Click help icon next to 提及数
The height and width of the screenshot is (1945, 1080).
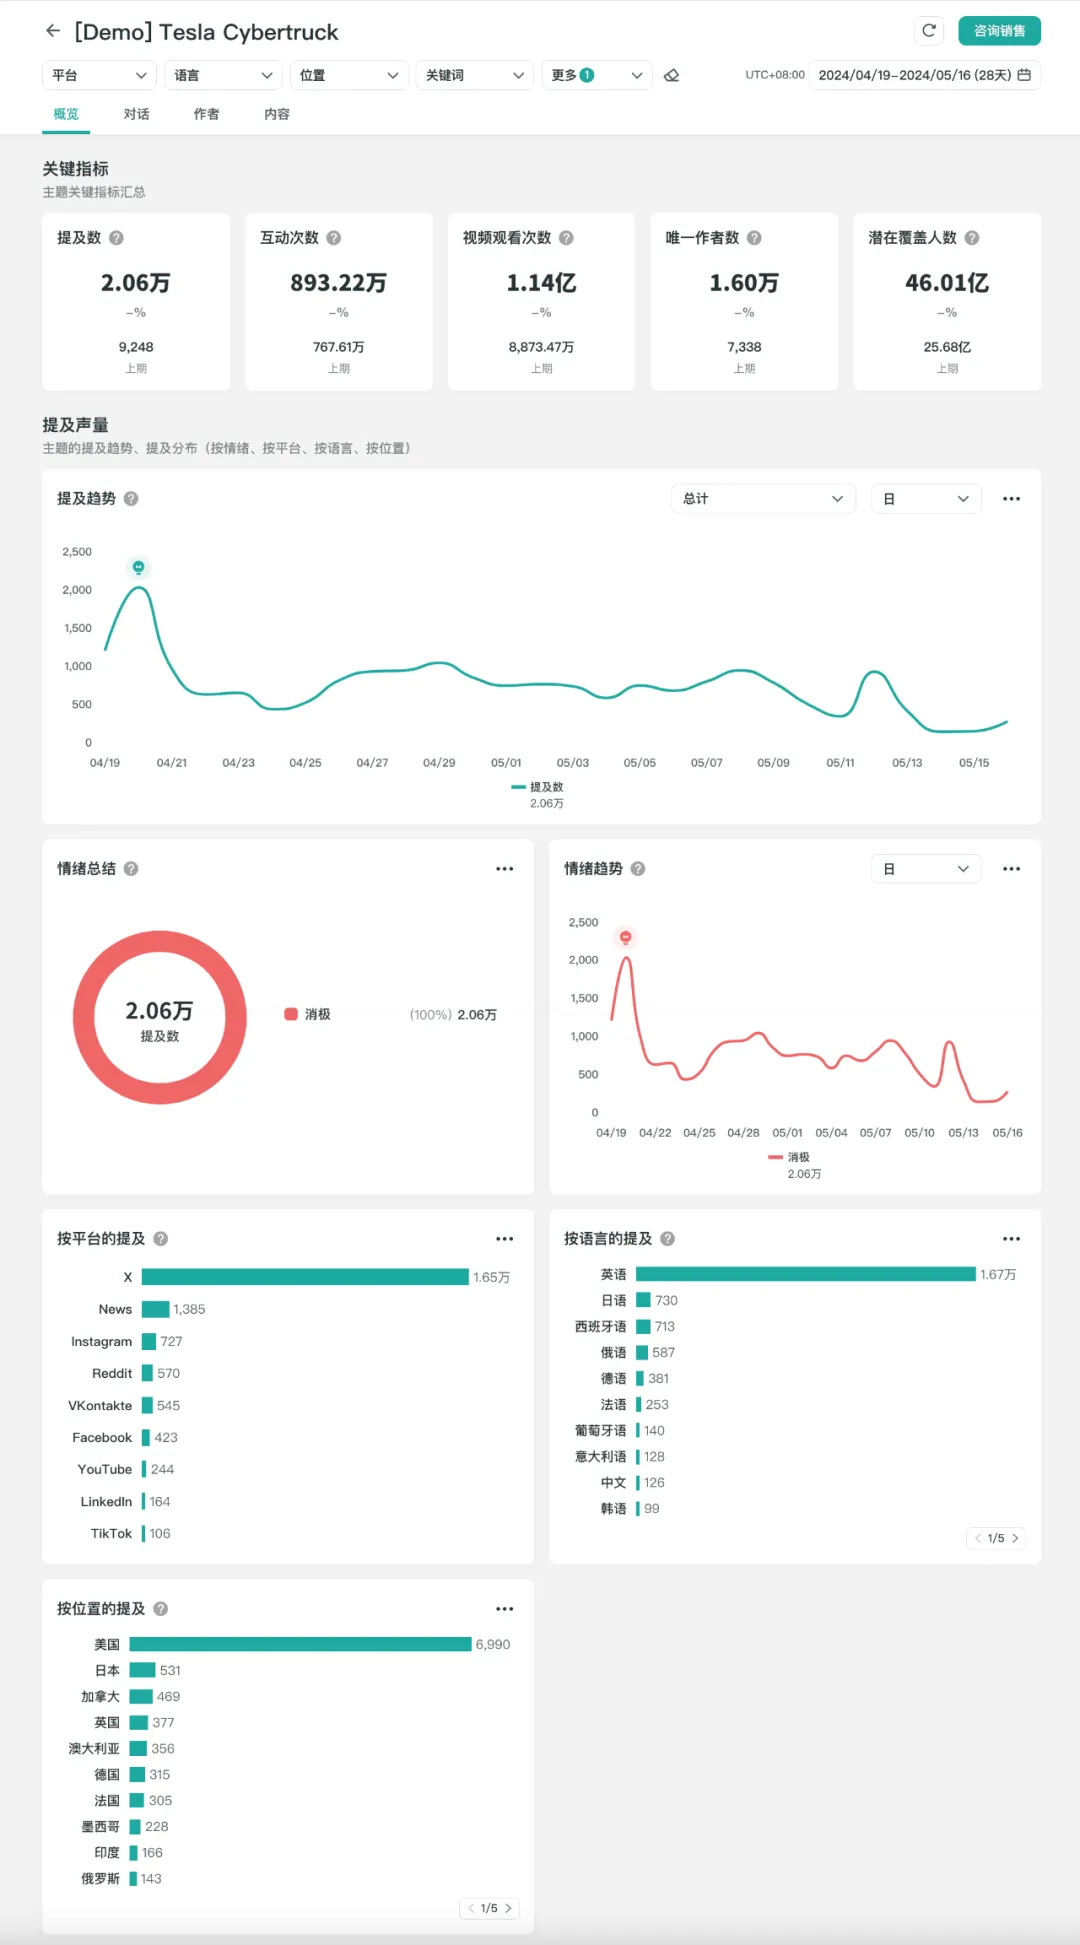(116, 238)
